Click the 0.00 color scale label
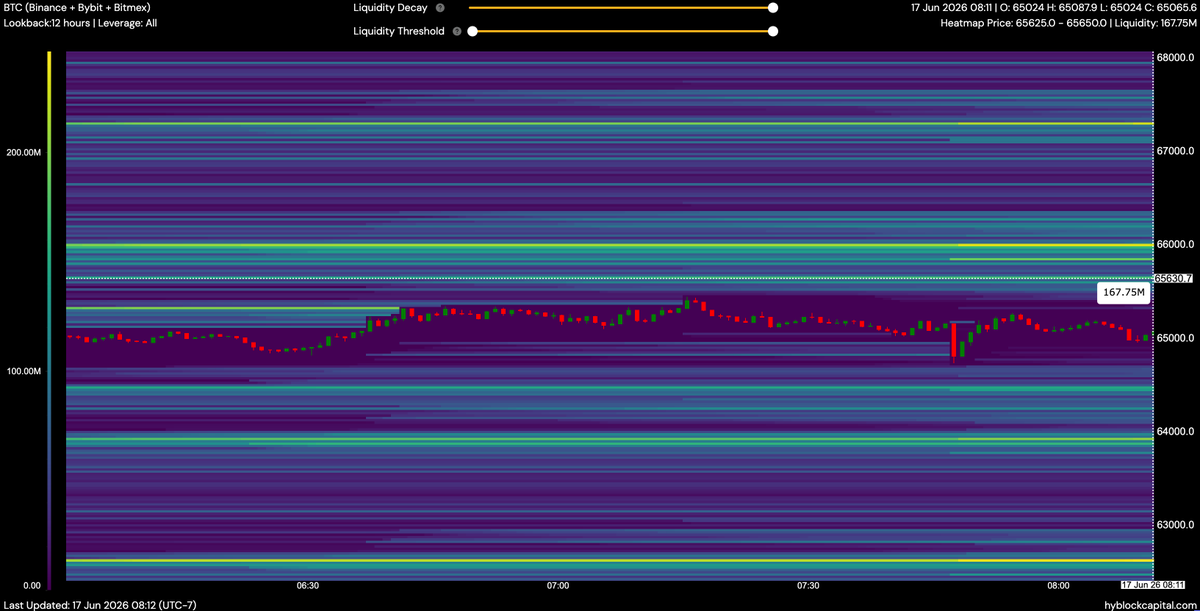 (x=32, y=585)
